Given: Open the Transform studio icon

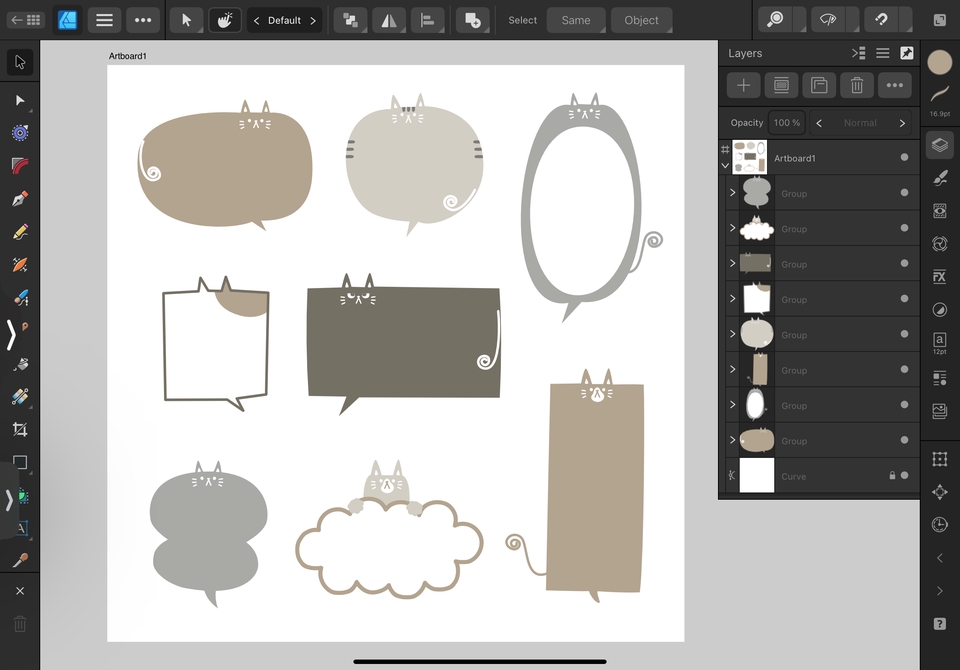Looking at the screenshot, I should pyautogui.click(x=940, y=459).
